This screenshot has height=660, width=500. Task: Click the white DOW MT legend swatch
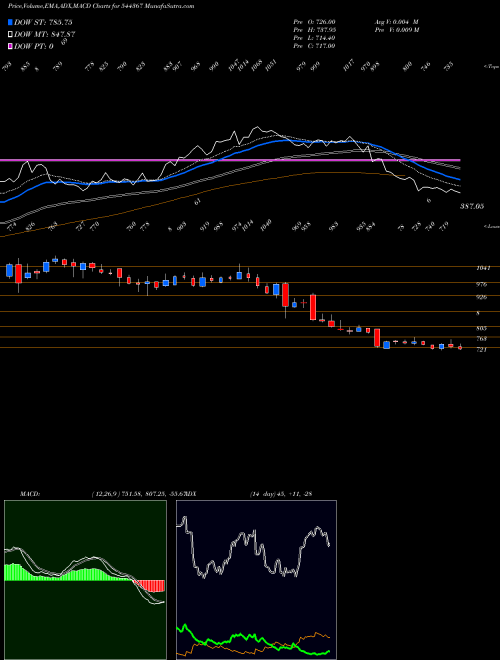(10, 35)
